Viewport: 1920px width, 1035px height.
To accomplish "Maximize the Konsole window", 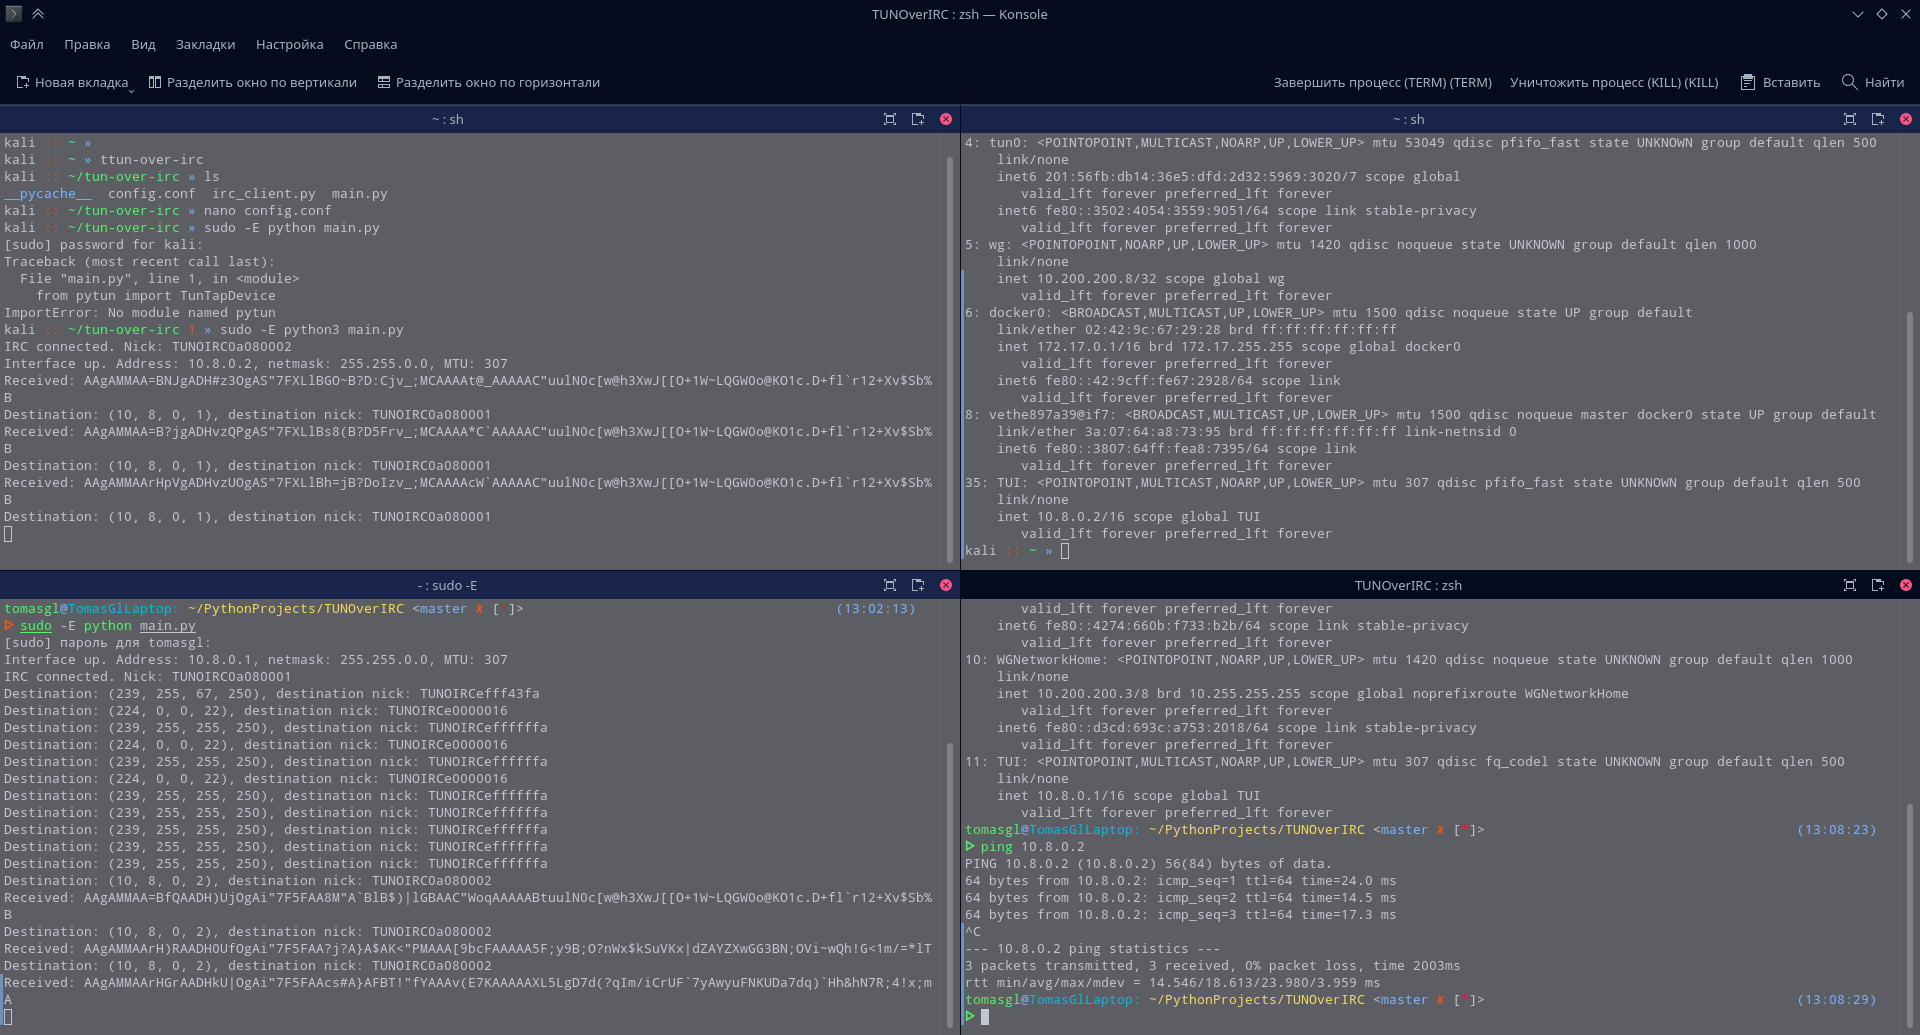I will pyautogui.click(x=1882, y=14).
